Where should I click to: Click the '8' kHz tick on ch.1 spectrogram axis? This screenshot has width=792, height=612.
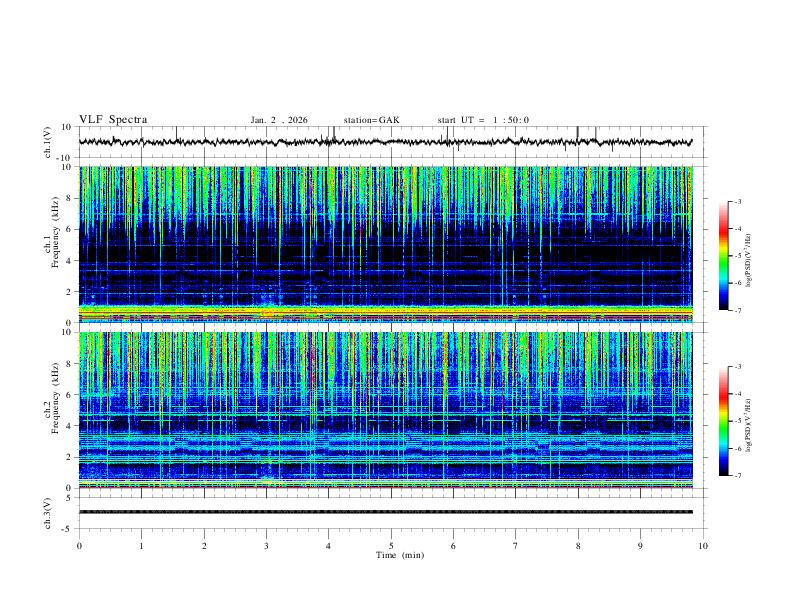(70, 198)
